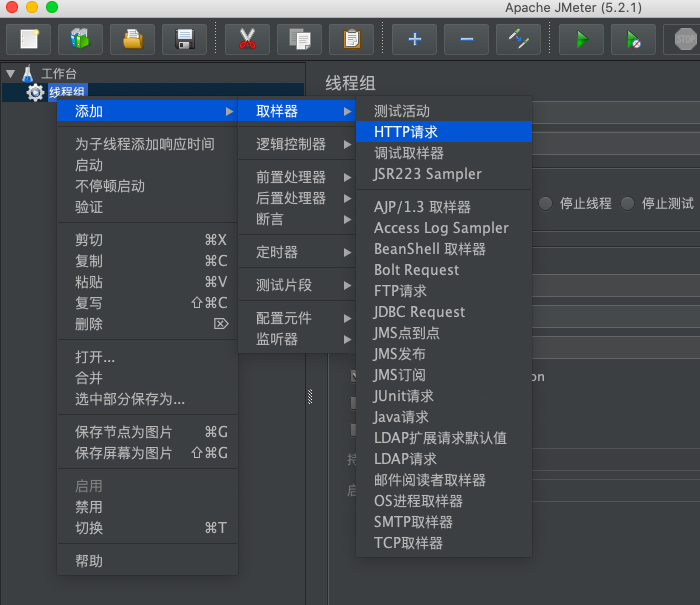This screenshot has height=605, width=700.
Task: Click the 工作台 flask icon
Action: click(x=28, y=74)
